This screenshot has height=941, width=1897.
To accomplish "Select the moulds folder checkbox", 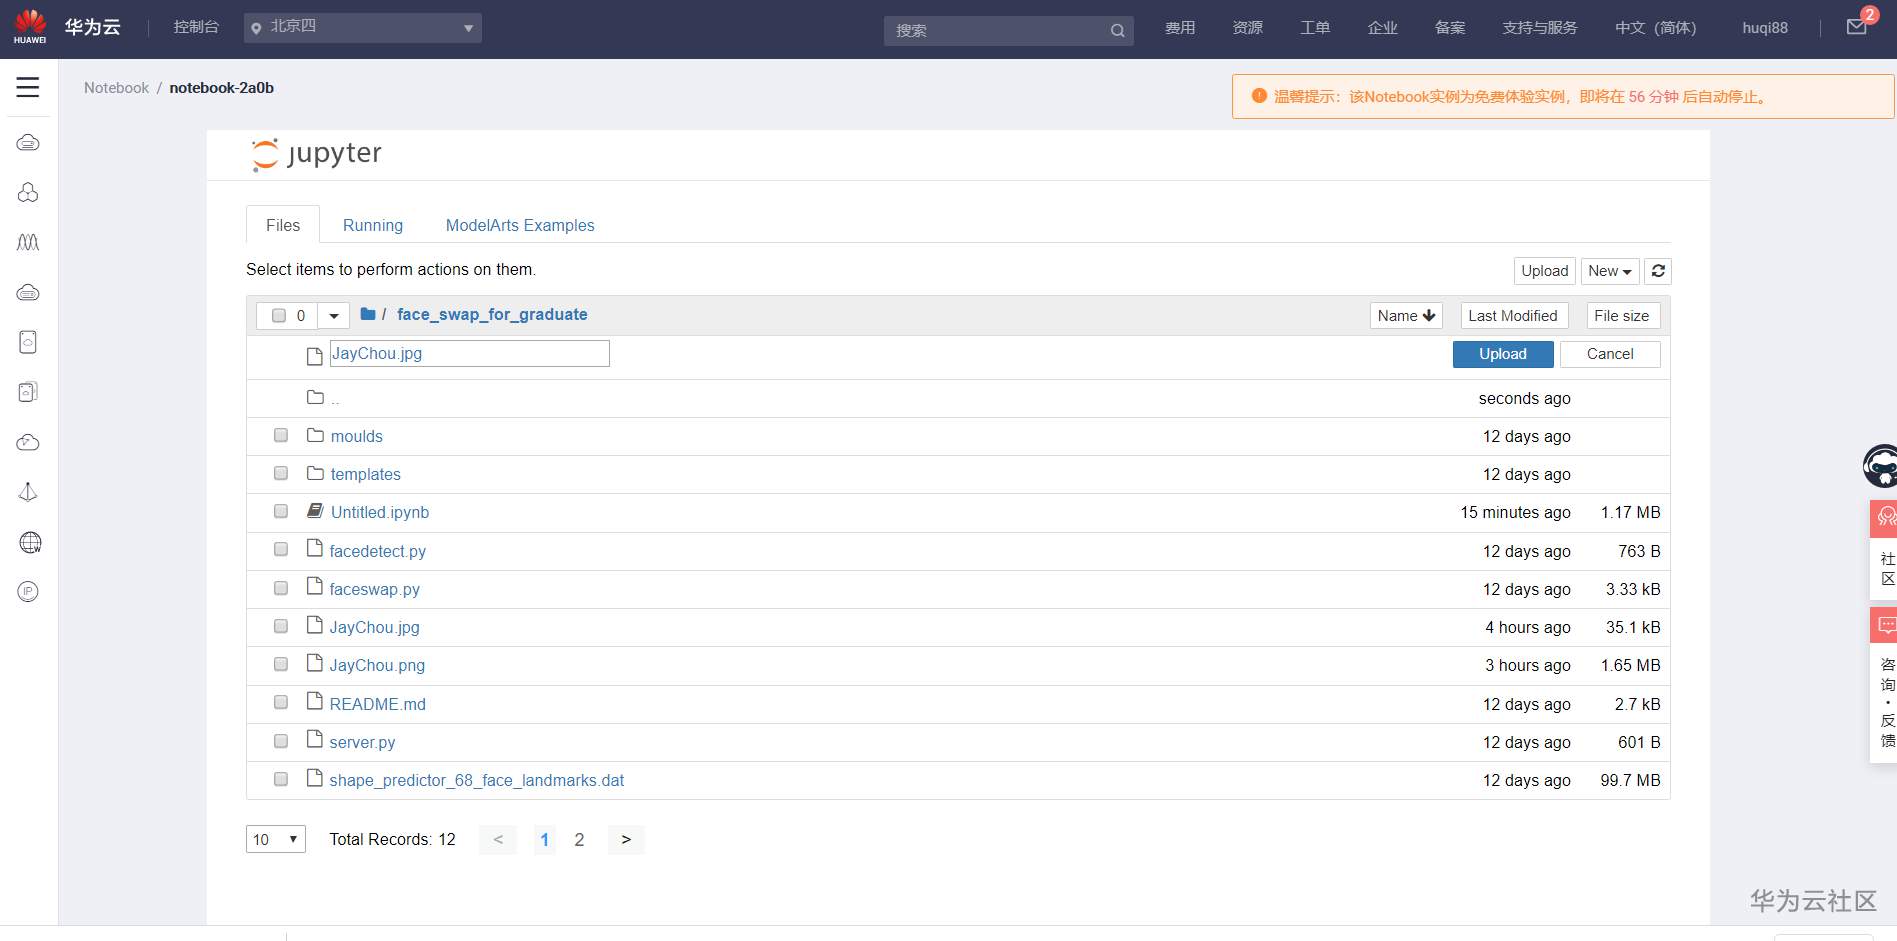I will pyautogui.click(x=281, y=435).
